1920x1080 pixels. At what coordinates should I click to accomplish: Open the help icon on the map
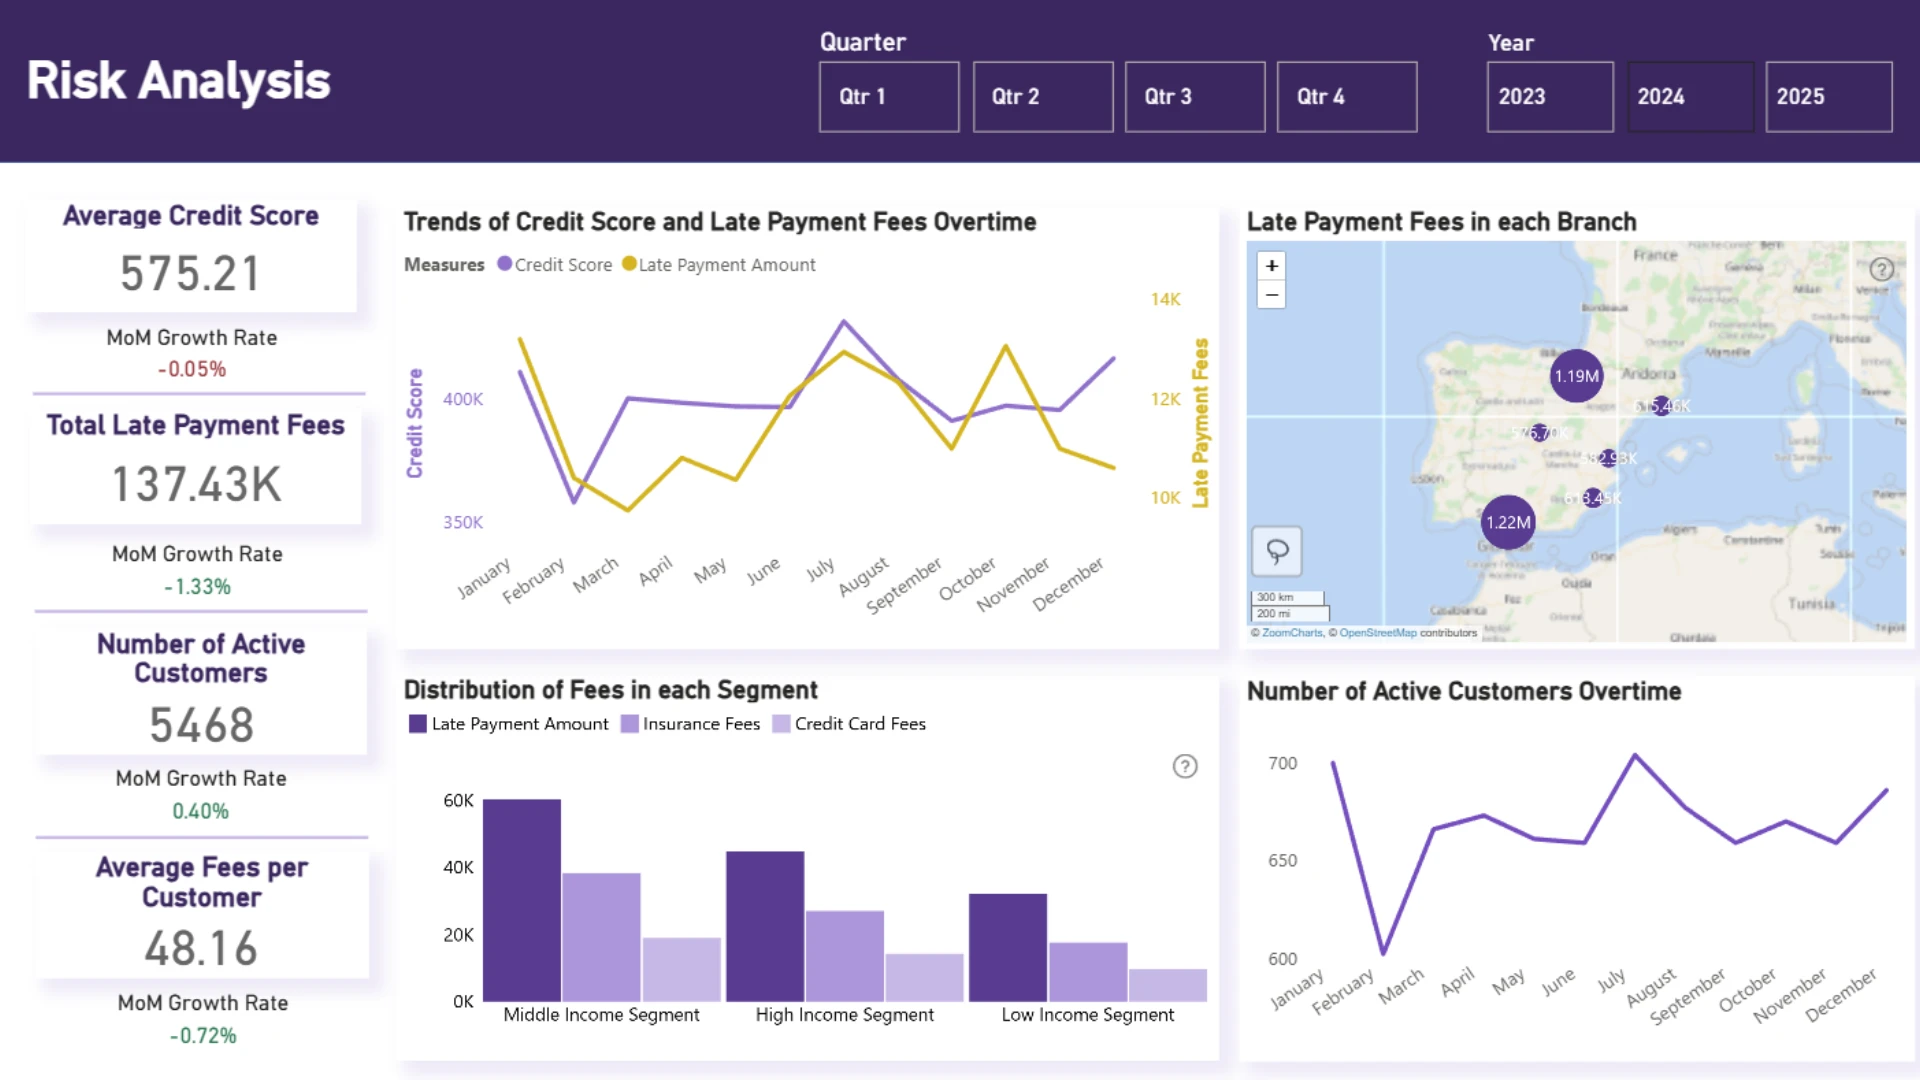1881,269
